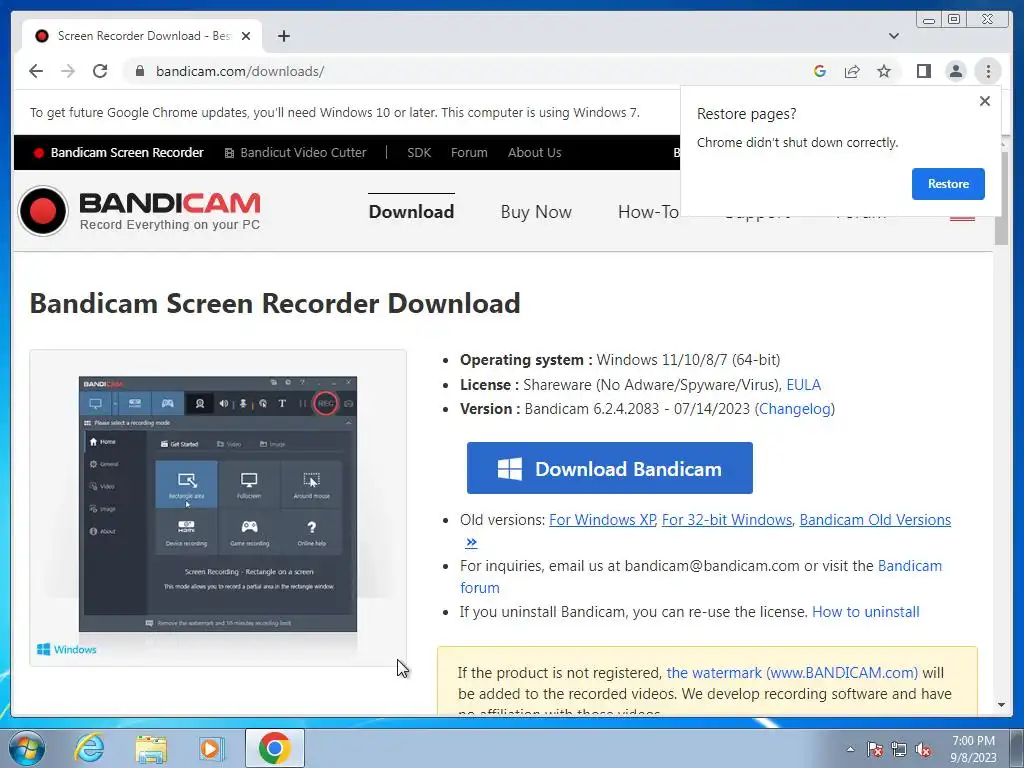1024x768 pixels.
Task: Open the Windows Start menu
Action: coord(26,748)
